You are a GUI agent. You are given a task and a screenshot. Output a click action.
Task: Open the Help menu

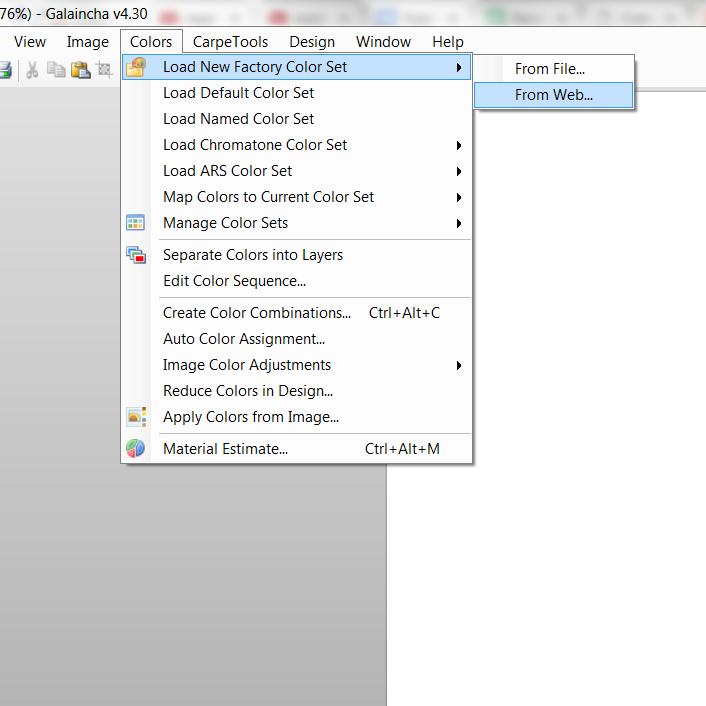pos(448,42)
